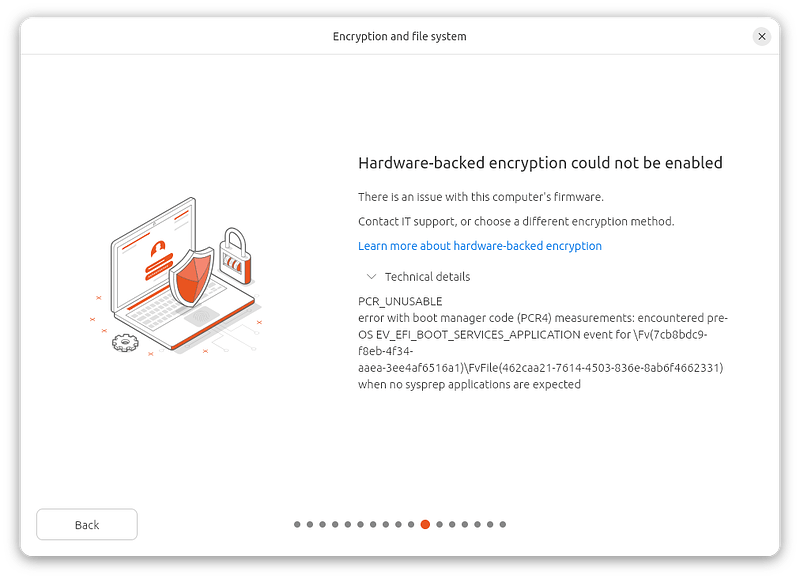Click the fingerprint touchpad on laptop illustration
The height and width of the screenshot is (578, 800).
[201, 317]
